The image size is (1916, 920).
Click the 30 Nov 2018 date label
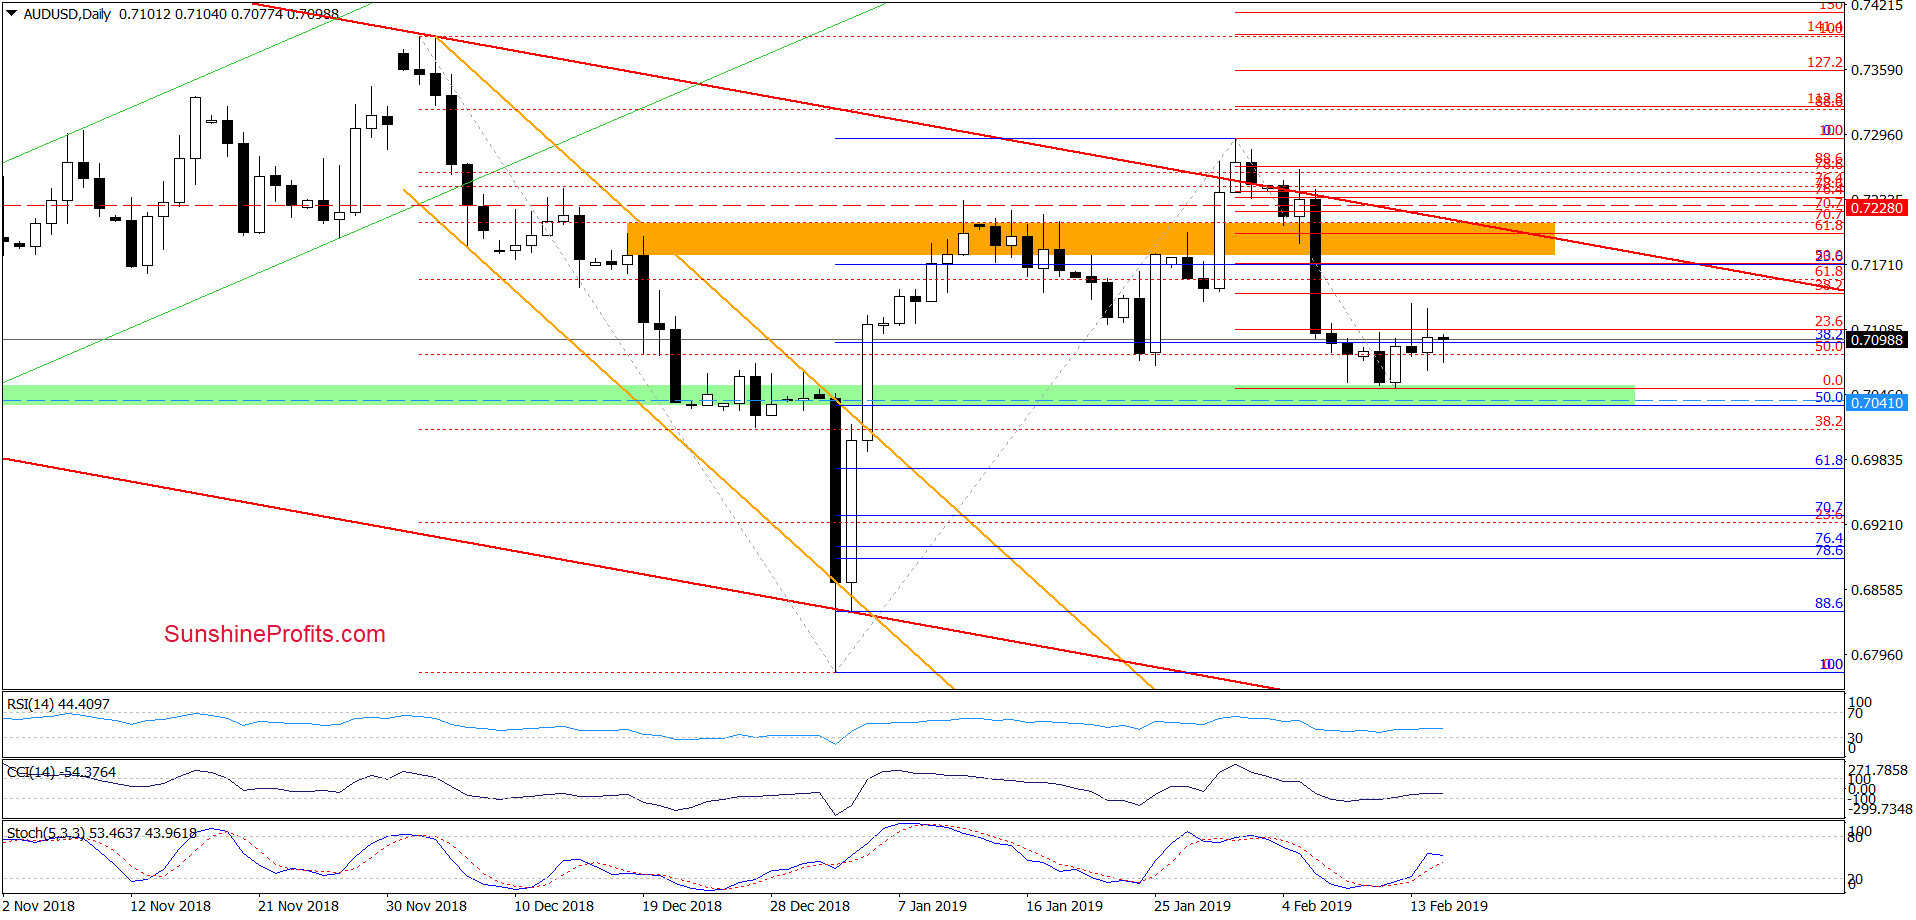[x=426, y=906]
